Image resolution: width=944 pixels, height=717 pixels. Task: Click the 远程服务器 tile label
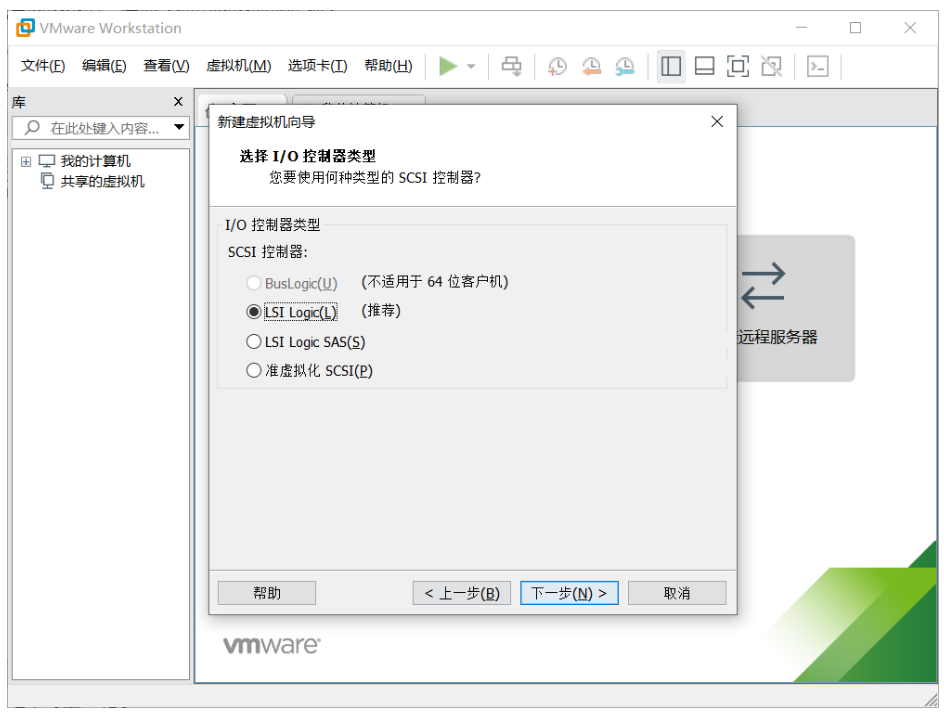(778, 337)
